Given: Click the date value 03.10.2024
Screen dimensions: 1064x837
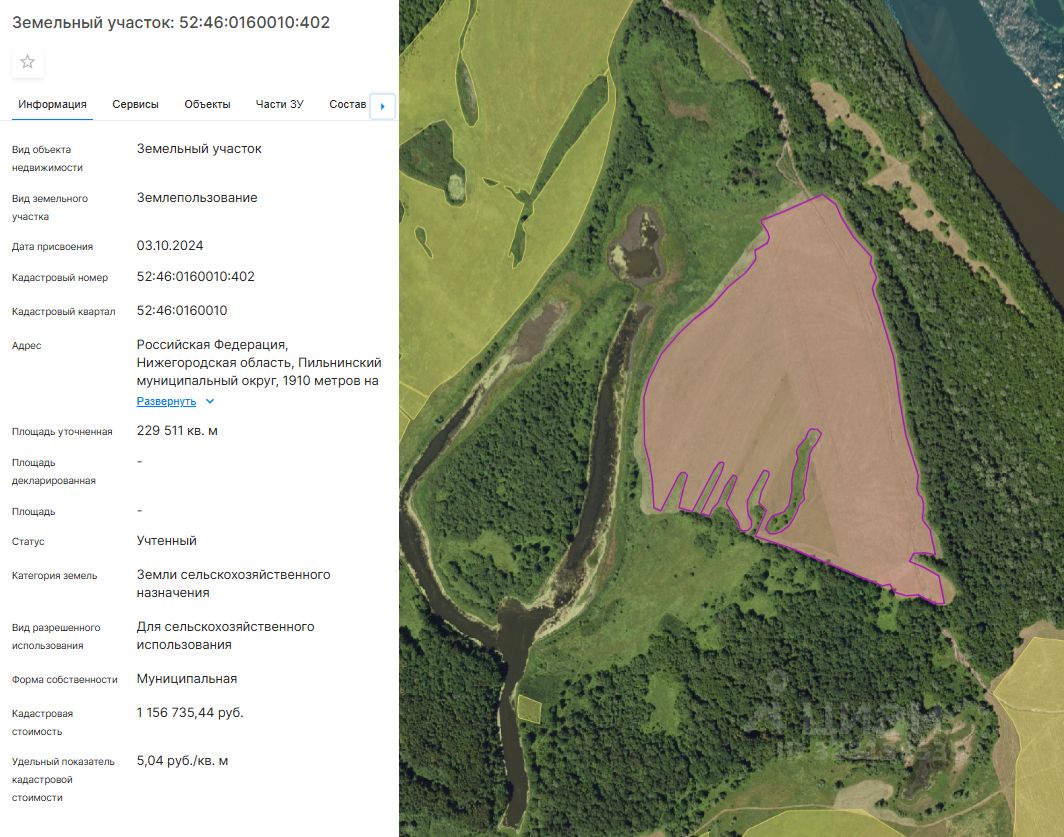Looking at the screenshot, I should [170, 246].
